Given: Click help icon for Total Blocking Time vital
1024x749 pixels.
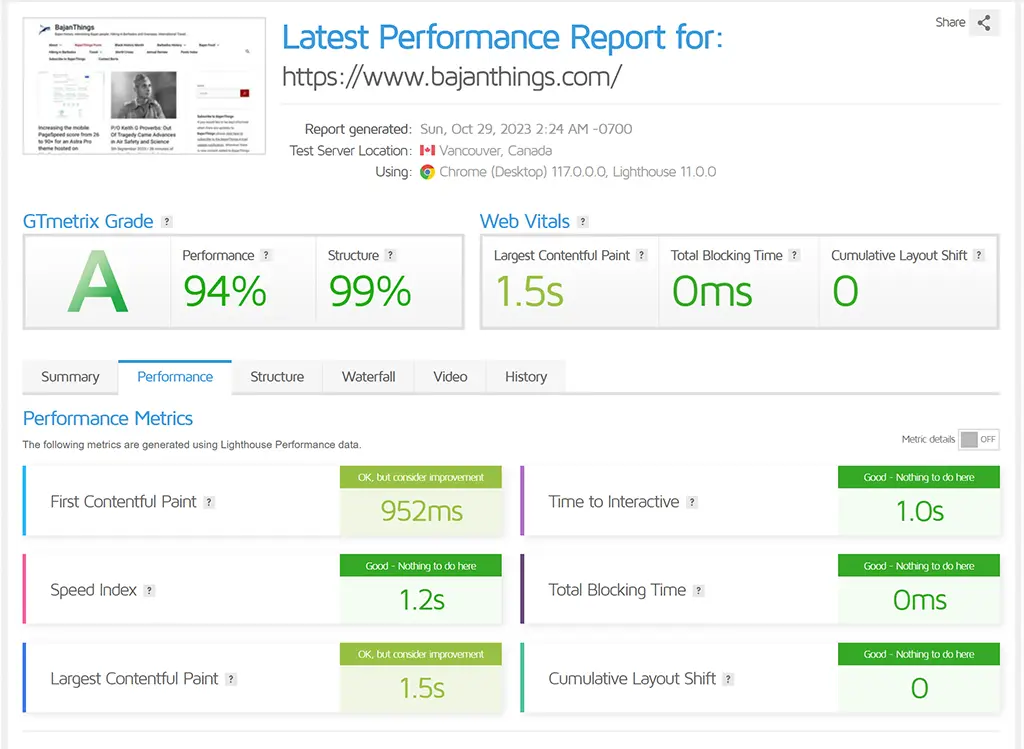Looking at the screenshot, I should (x=794, y=255).
